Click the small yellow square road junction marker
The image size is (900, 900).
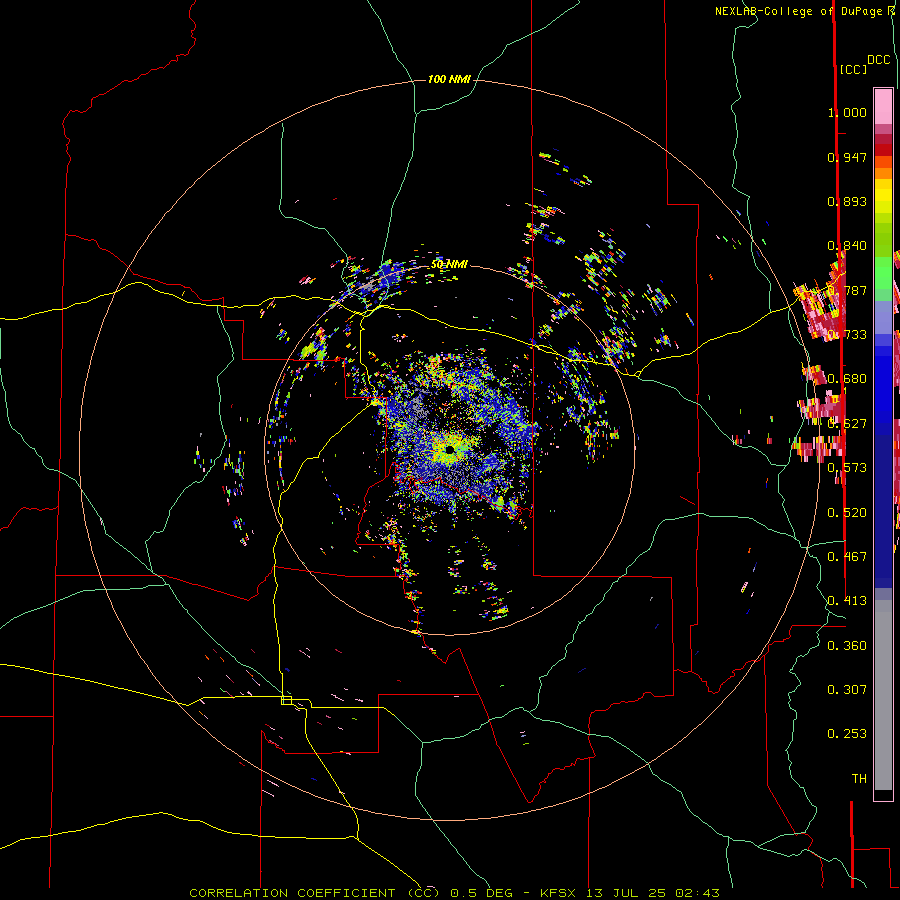coord(286,700)
